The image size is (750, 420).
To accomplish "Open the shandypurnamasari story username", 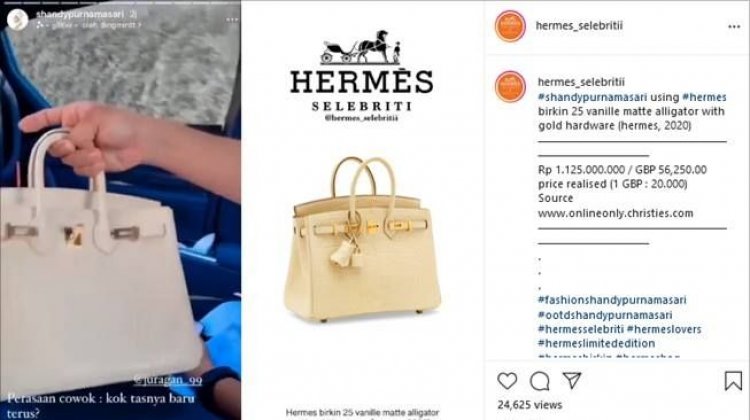I will [80, 15].
